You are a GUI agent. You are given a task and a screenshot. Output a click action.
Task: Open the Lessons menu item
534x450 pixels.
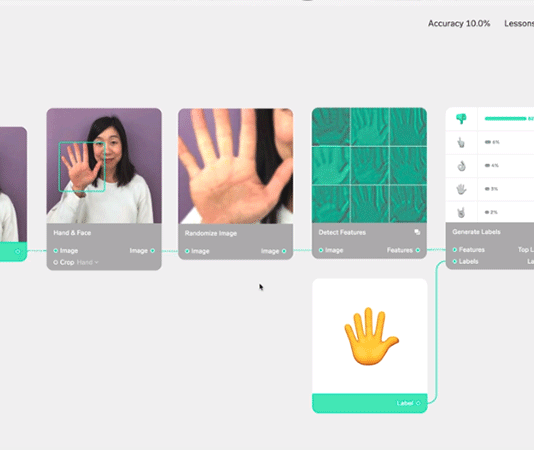[x=519, y=24]
